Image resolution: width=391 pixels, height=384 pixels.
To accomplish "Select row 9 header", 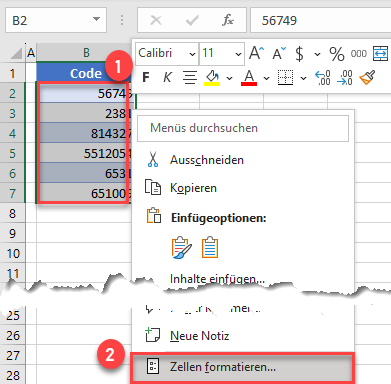I will click(13, 233).
